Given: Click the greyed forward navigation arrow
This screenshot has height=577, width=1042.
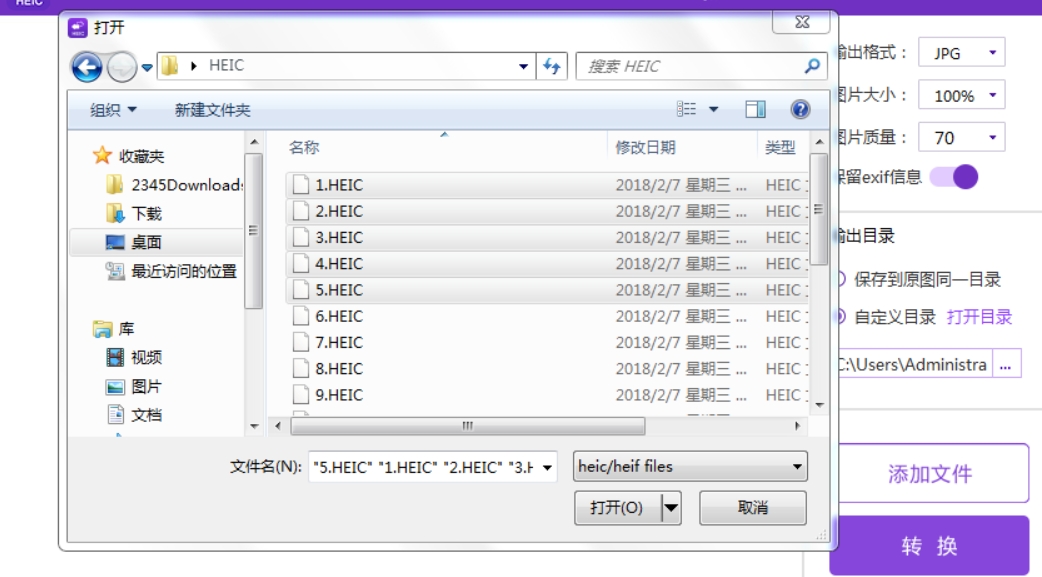Looking at the screenshot, I should (x=122, y=66).
